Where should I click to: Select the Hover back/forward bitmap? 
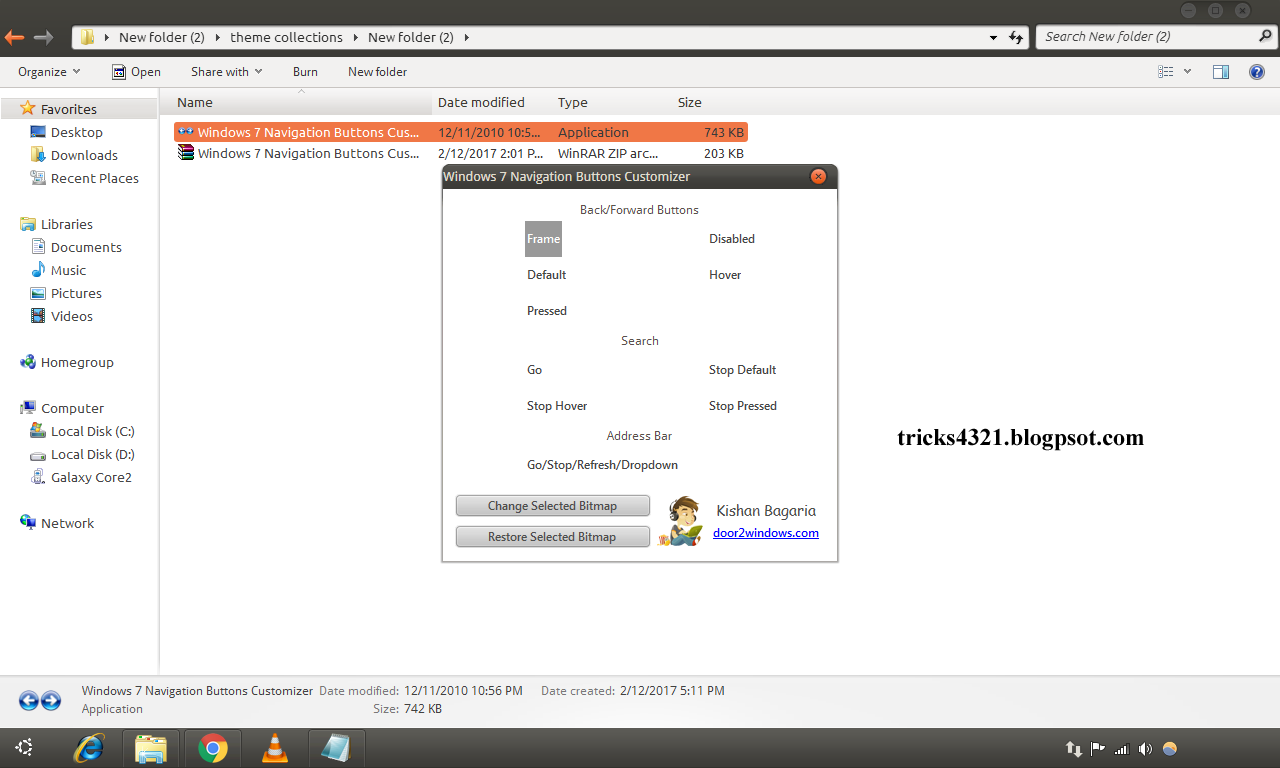coord(725,275)
